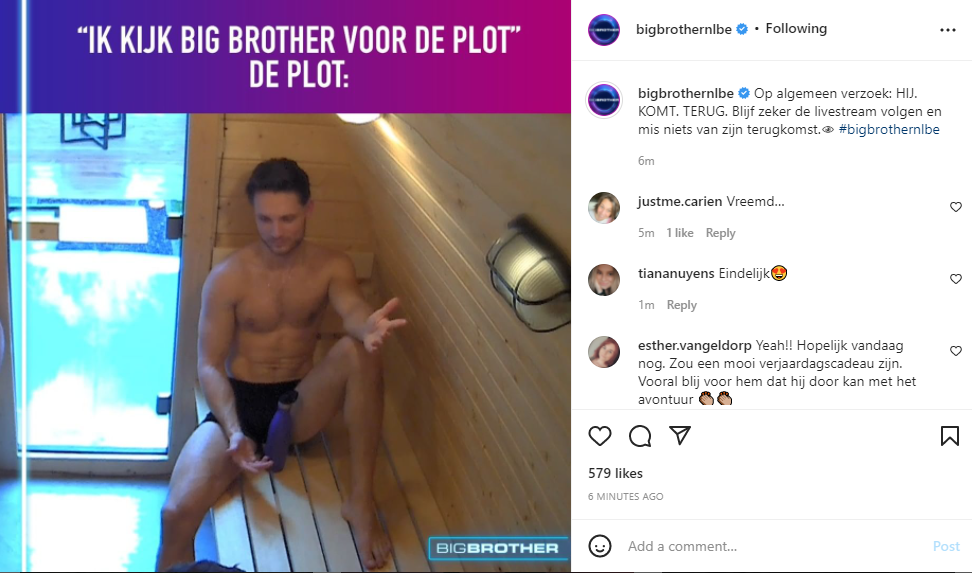Screen dimensions: 972x573
Task: Focus the Add a comment field
Action: click(x=775, y=546)
